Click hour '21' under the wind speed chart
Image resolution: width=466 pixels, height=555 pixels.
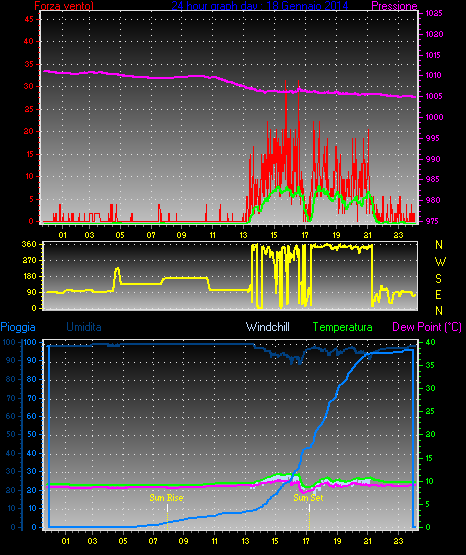[368, 235]
